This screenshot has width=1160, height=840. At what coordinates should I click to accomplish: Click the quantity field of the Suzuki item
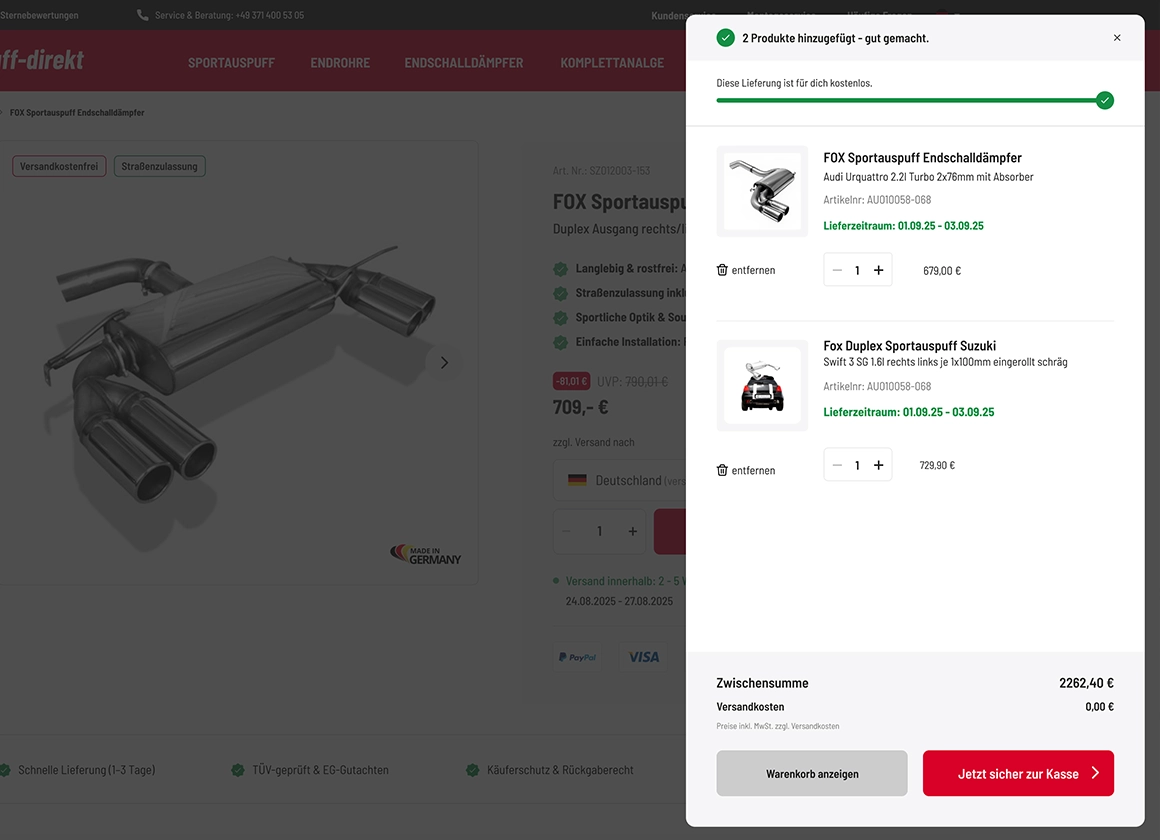point(858,464)
